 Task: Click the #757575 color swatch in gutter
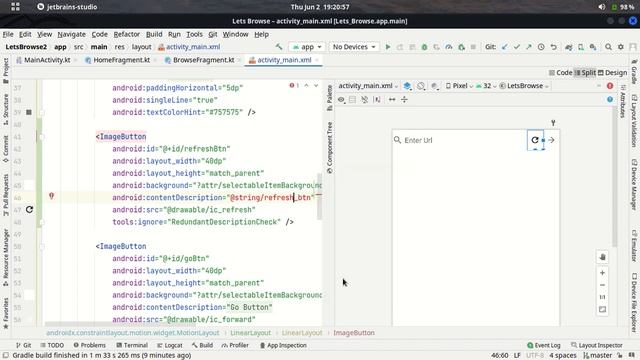tap(29, 112)
